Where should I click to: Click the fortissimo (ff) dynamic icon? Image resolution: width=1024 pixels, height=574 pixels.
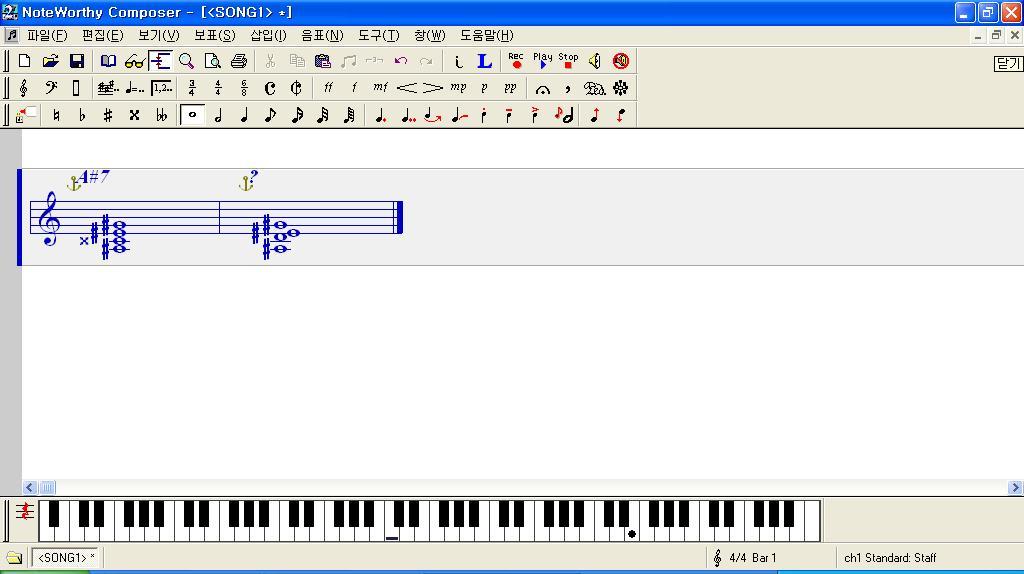click(x=327, y=88)
